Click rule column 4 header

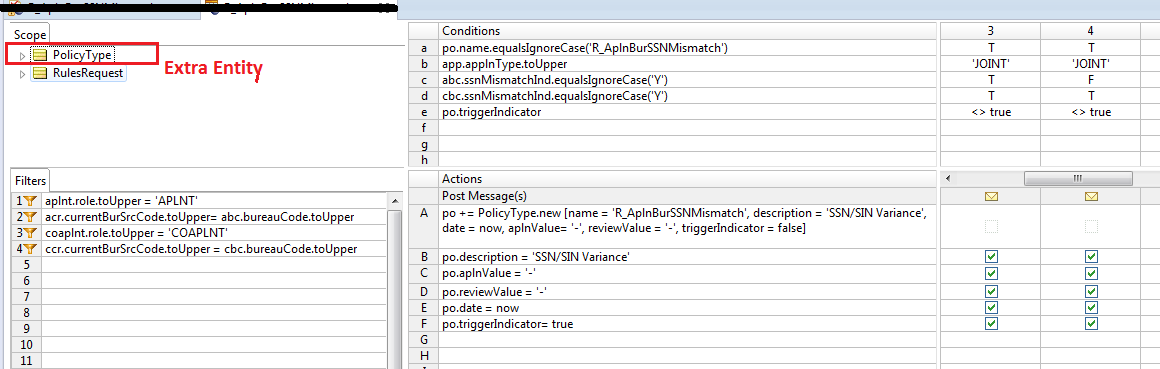(1090, 32)
